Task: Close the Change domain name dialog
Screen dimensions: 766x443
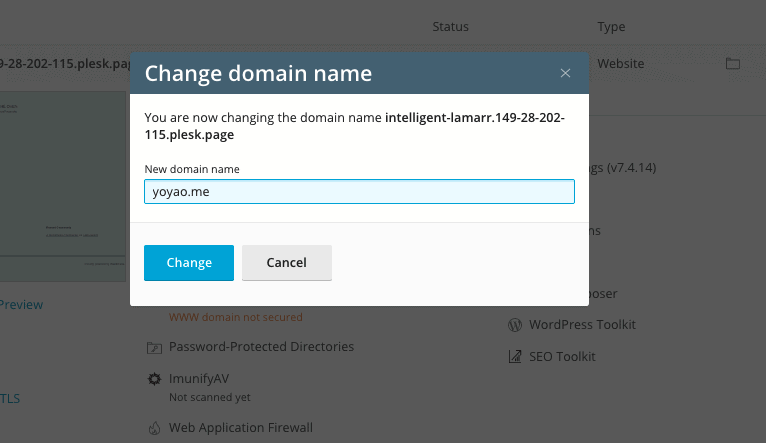Action: coord(565,73)
